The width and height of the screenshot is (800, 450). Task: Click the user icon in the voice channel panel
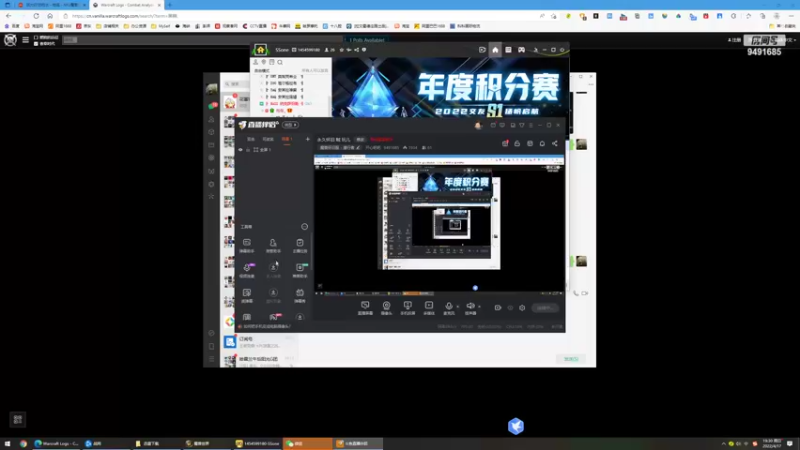256,62
